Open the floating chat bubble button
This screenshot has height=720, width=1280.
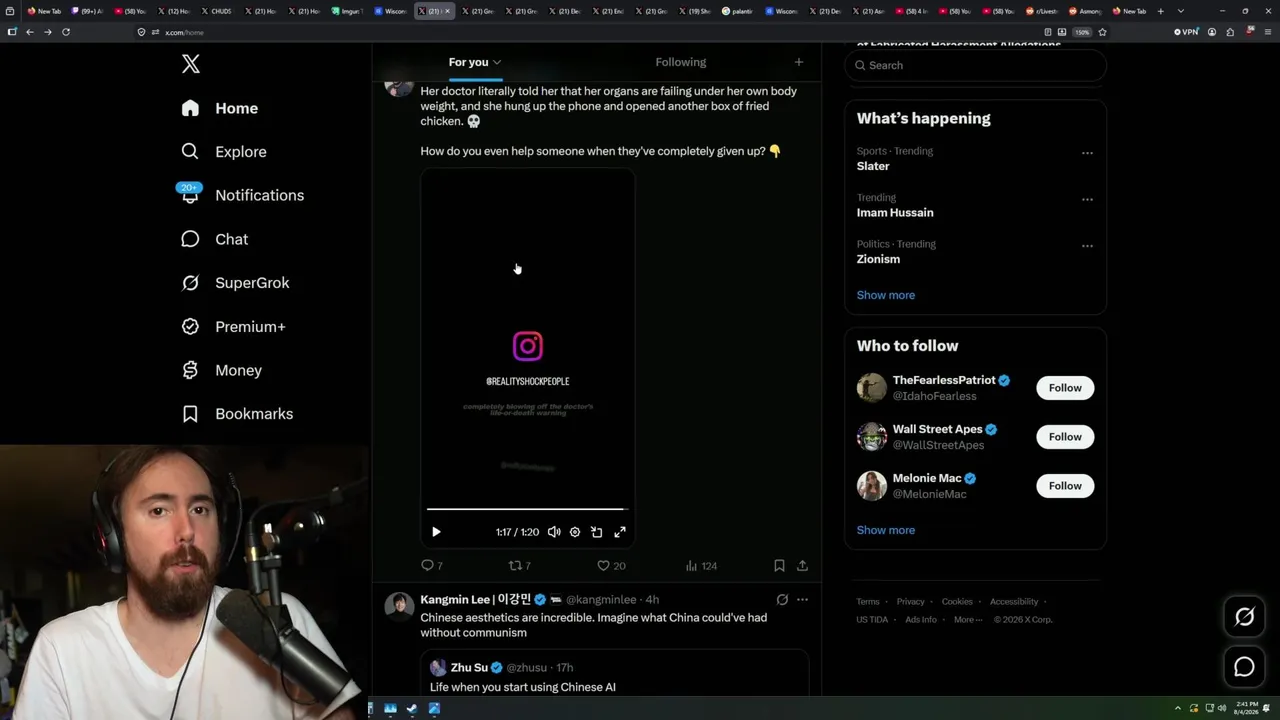click(1244, 667)
